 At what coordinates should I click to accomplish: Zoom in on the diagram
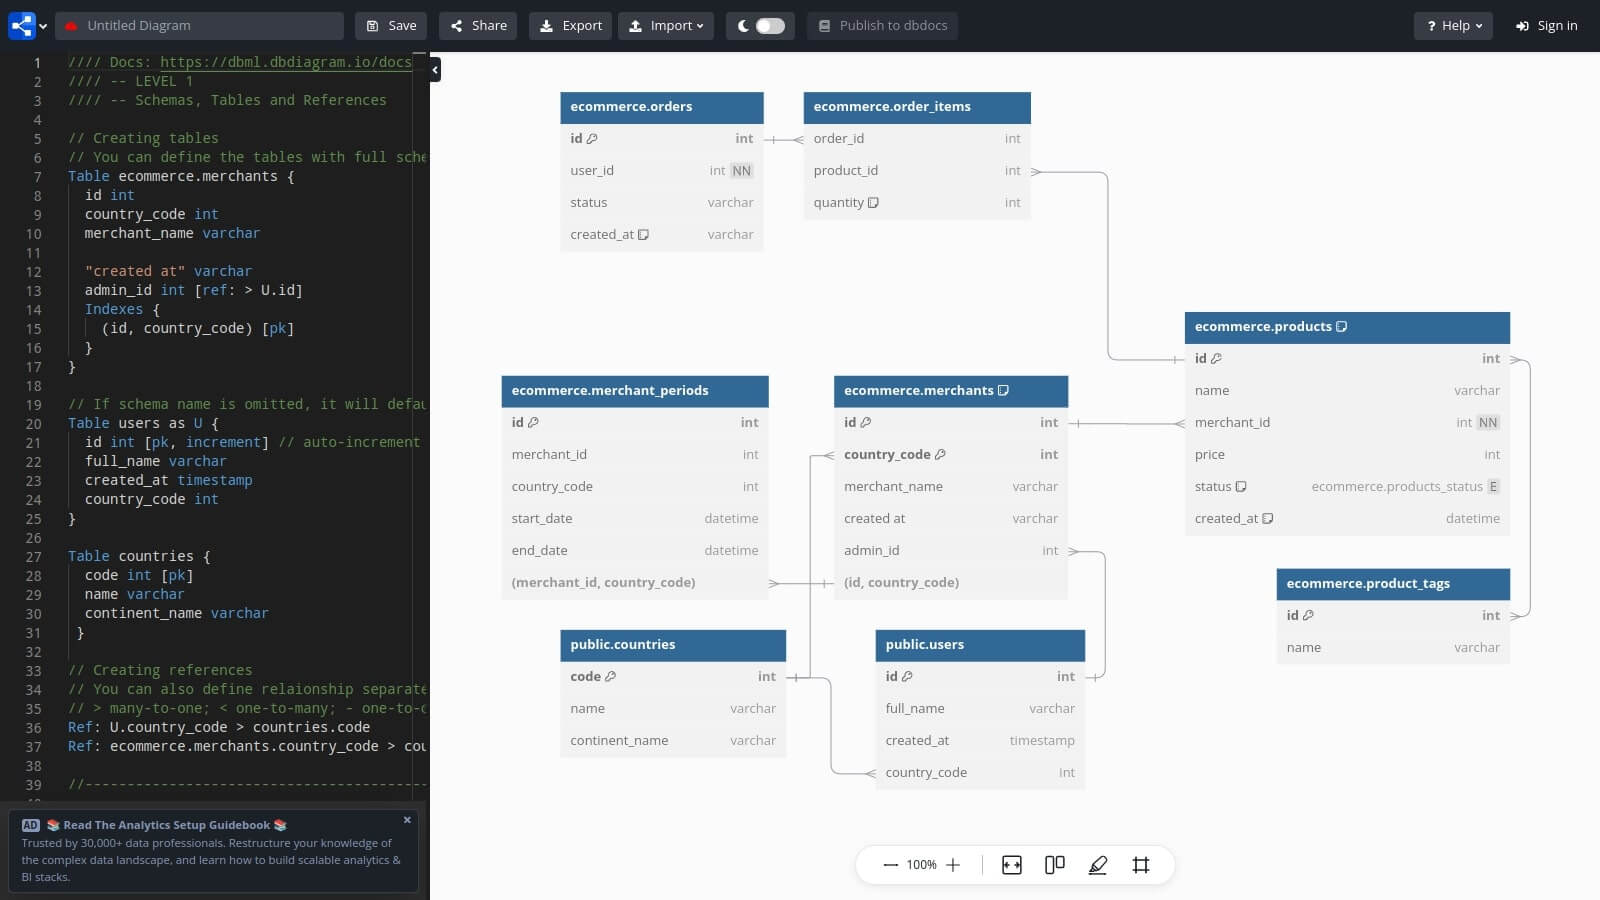(953, 865)
